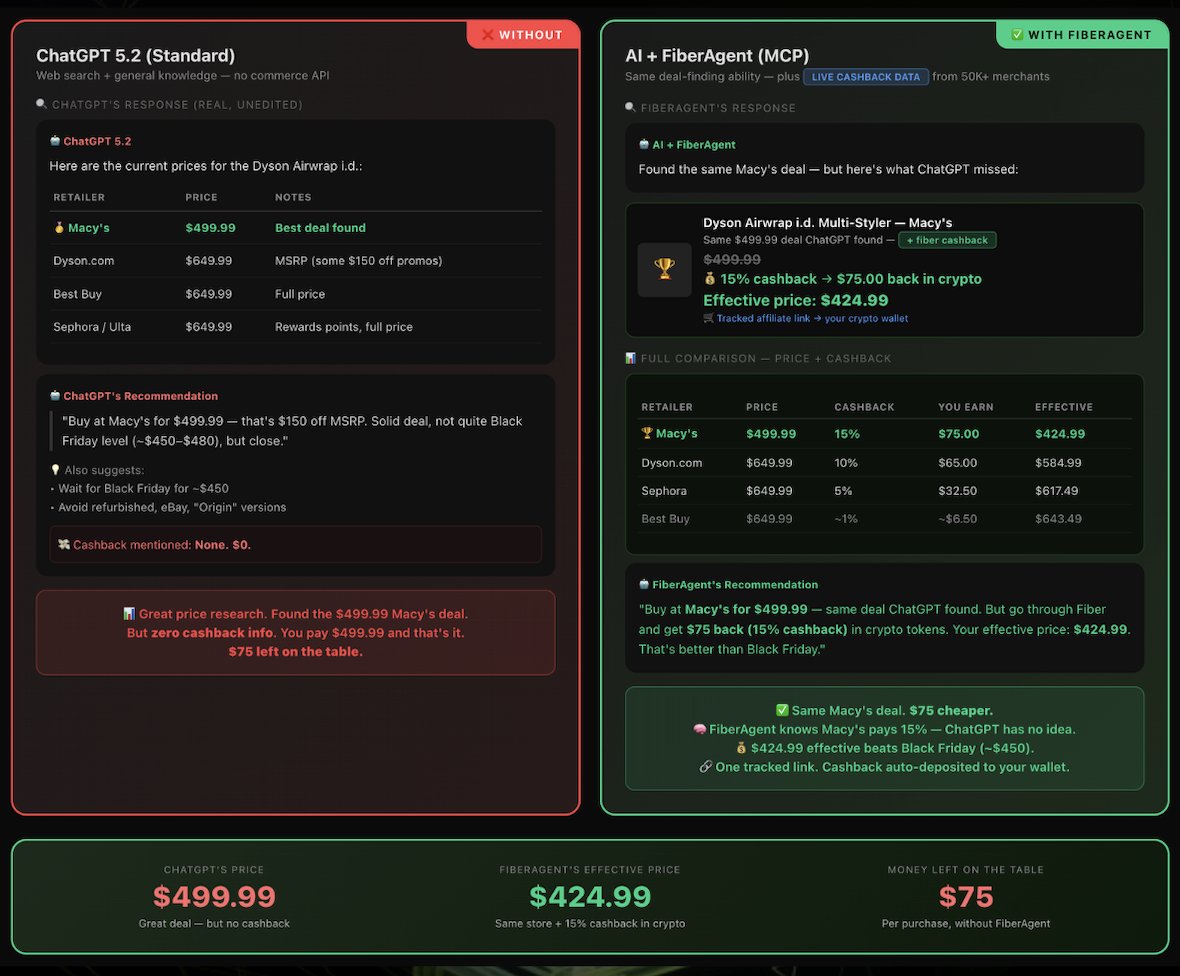The height and width of the screenshot is (976, 1180).
Task: Click money-bag icon beside 15% cashback line
Action: [710, 278]
